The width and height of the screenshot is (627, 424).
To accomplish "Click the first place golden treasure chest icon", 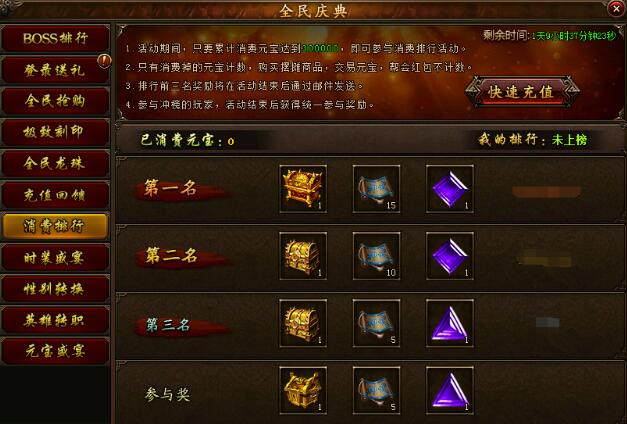I will (x=303, y=188).
